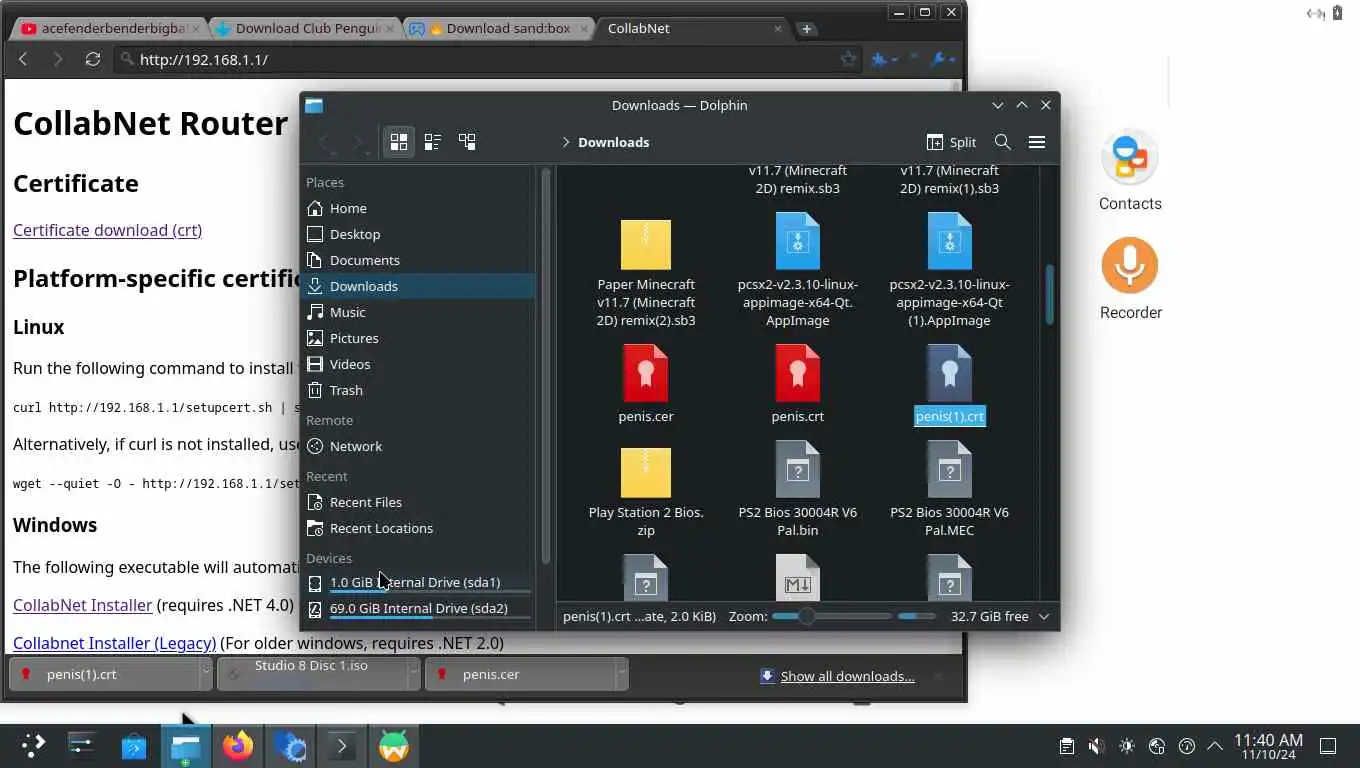This screenshot has height=768, width=1360.
Task: Click the Certificate download (crt) link
Action: [x=108, y=230]
